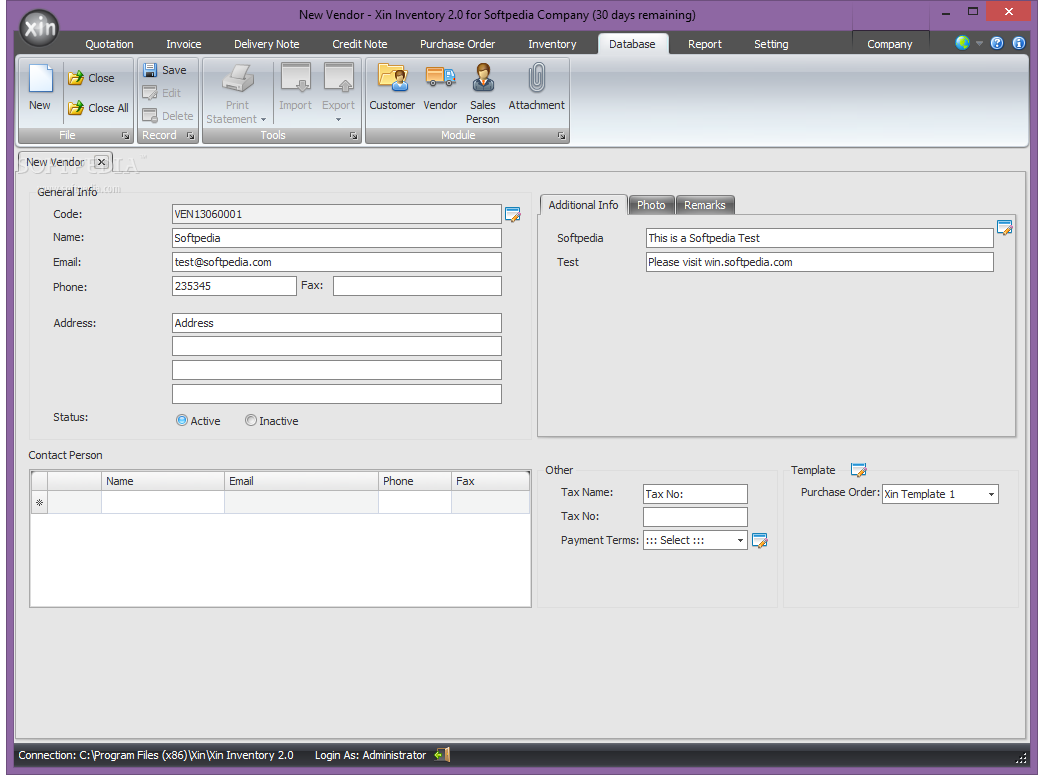Open the Vendor module truck icon
This screenshot has height=775, width=1038.
click(x=440, y=87)
